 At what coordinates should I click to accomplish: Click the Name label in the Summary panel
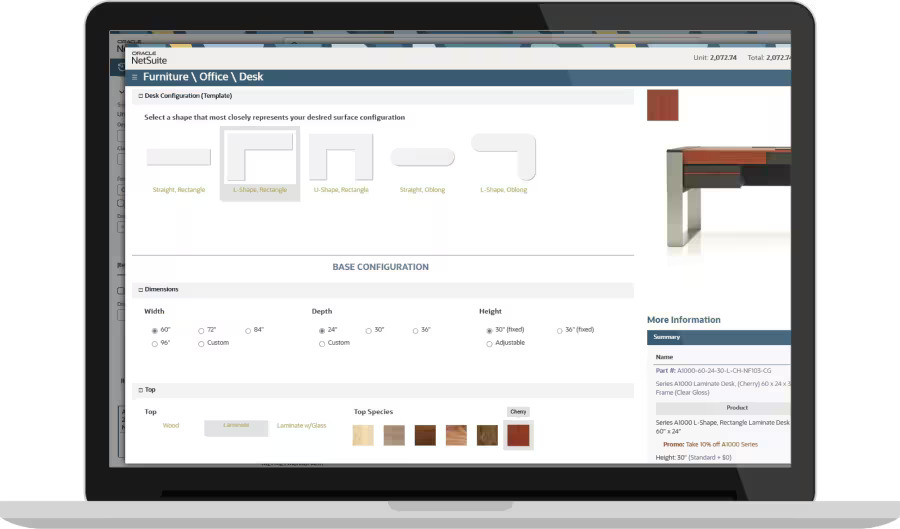coord(664,357)
